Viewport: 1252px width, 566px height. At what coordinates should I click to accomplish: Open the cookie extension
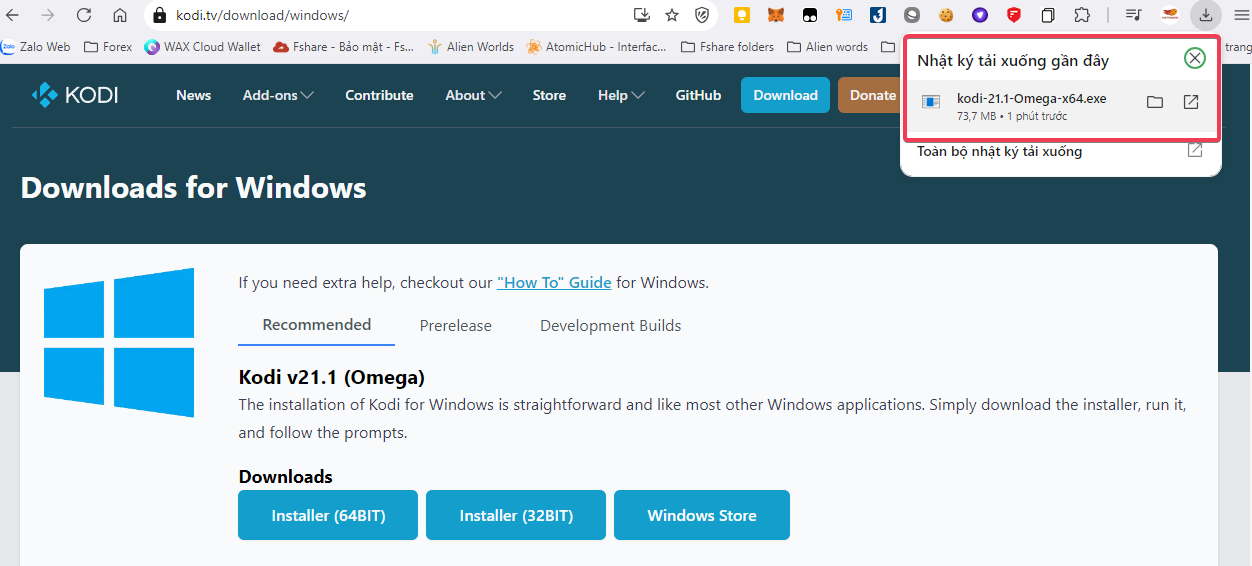point(946,15)
